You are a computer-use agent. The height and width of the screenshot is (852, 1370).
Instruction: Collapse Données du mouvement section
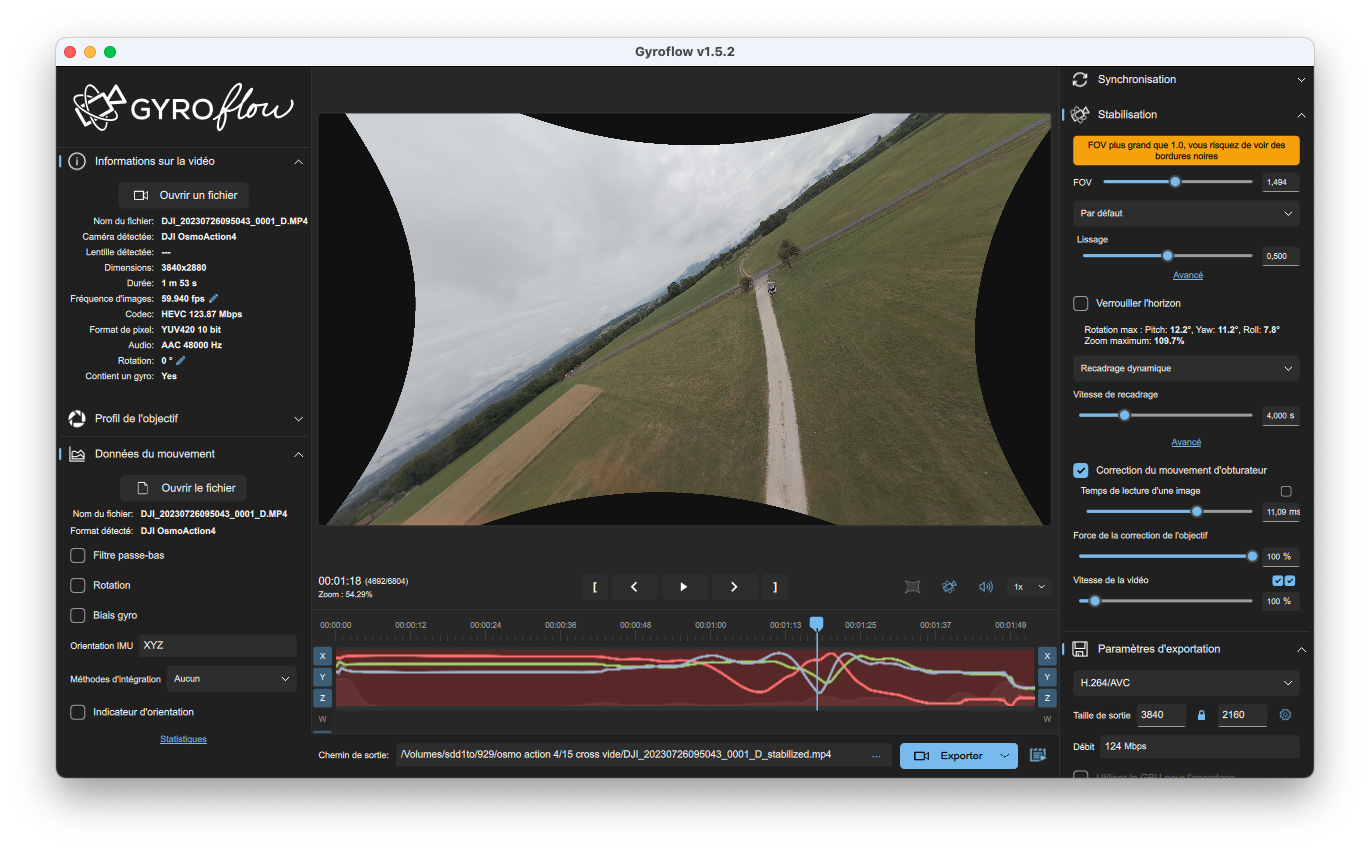pos(298,454)
